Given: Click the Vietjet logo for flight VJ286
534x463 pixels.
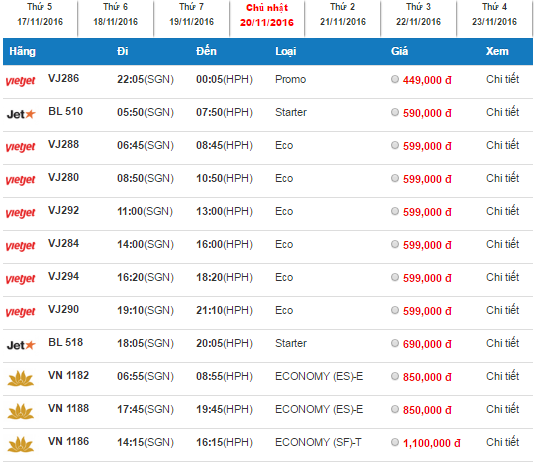Looking at the screenshot, I should 20,81.
